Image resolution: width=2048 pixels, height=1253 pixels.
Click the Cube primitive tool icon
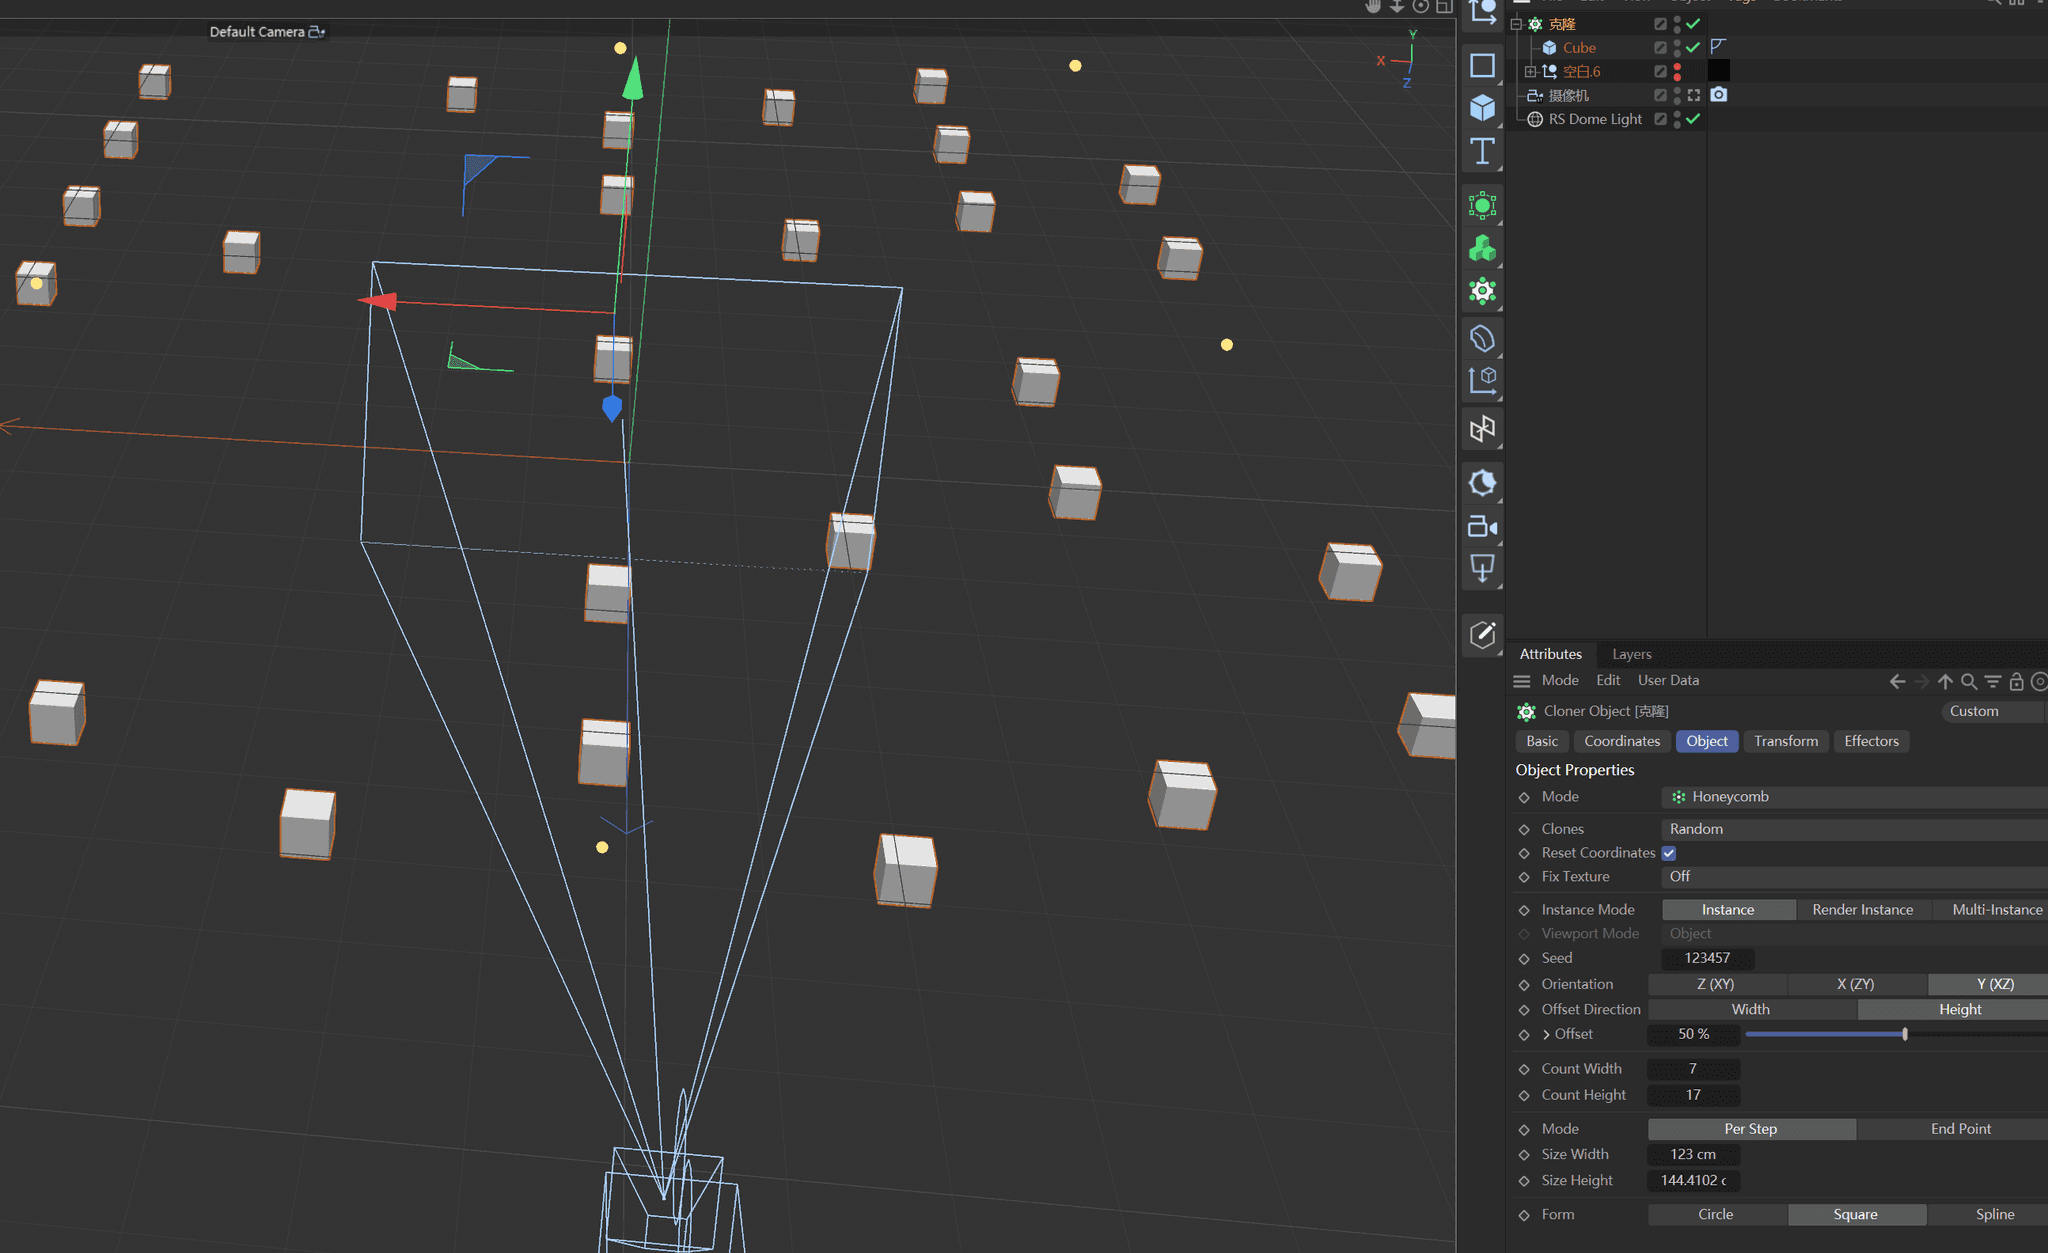click(x=1482, y=108)
